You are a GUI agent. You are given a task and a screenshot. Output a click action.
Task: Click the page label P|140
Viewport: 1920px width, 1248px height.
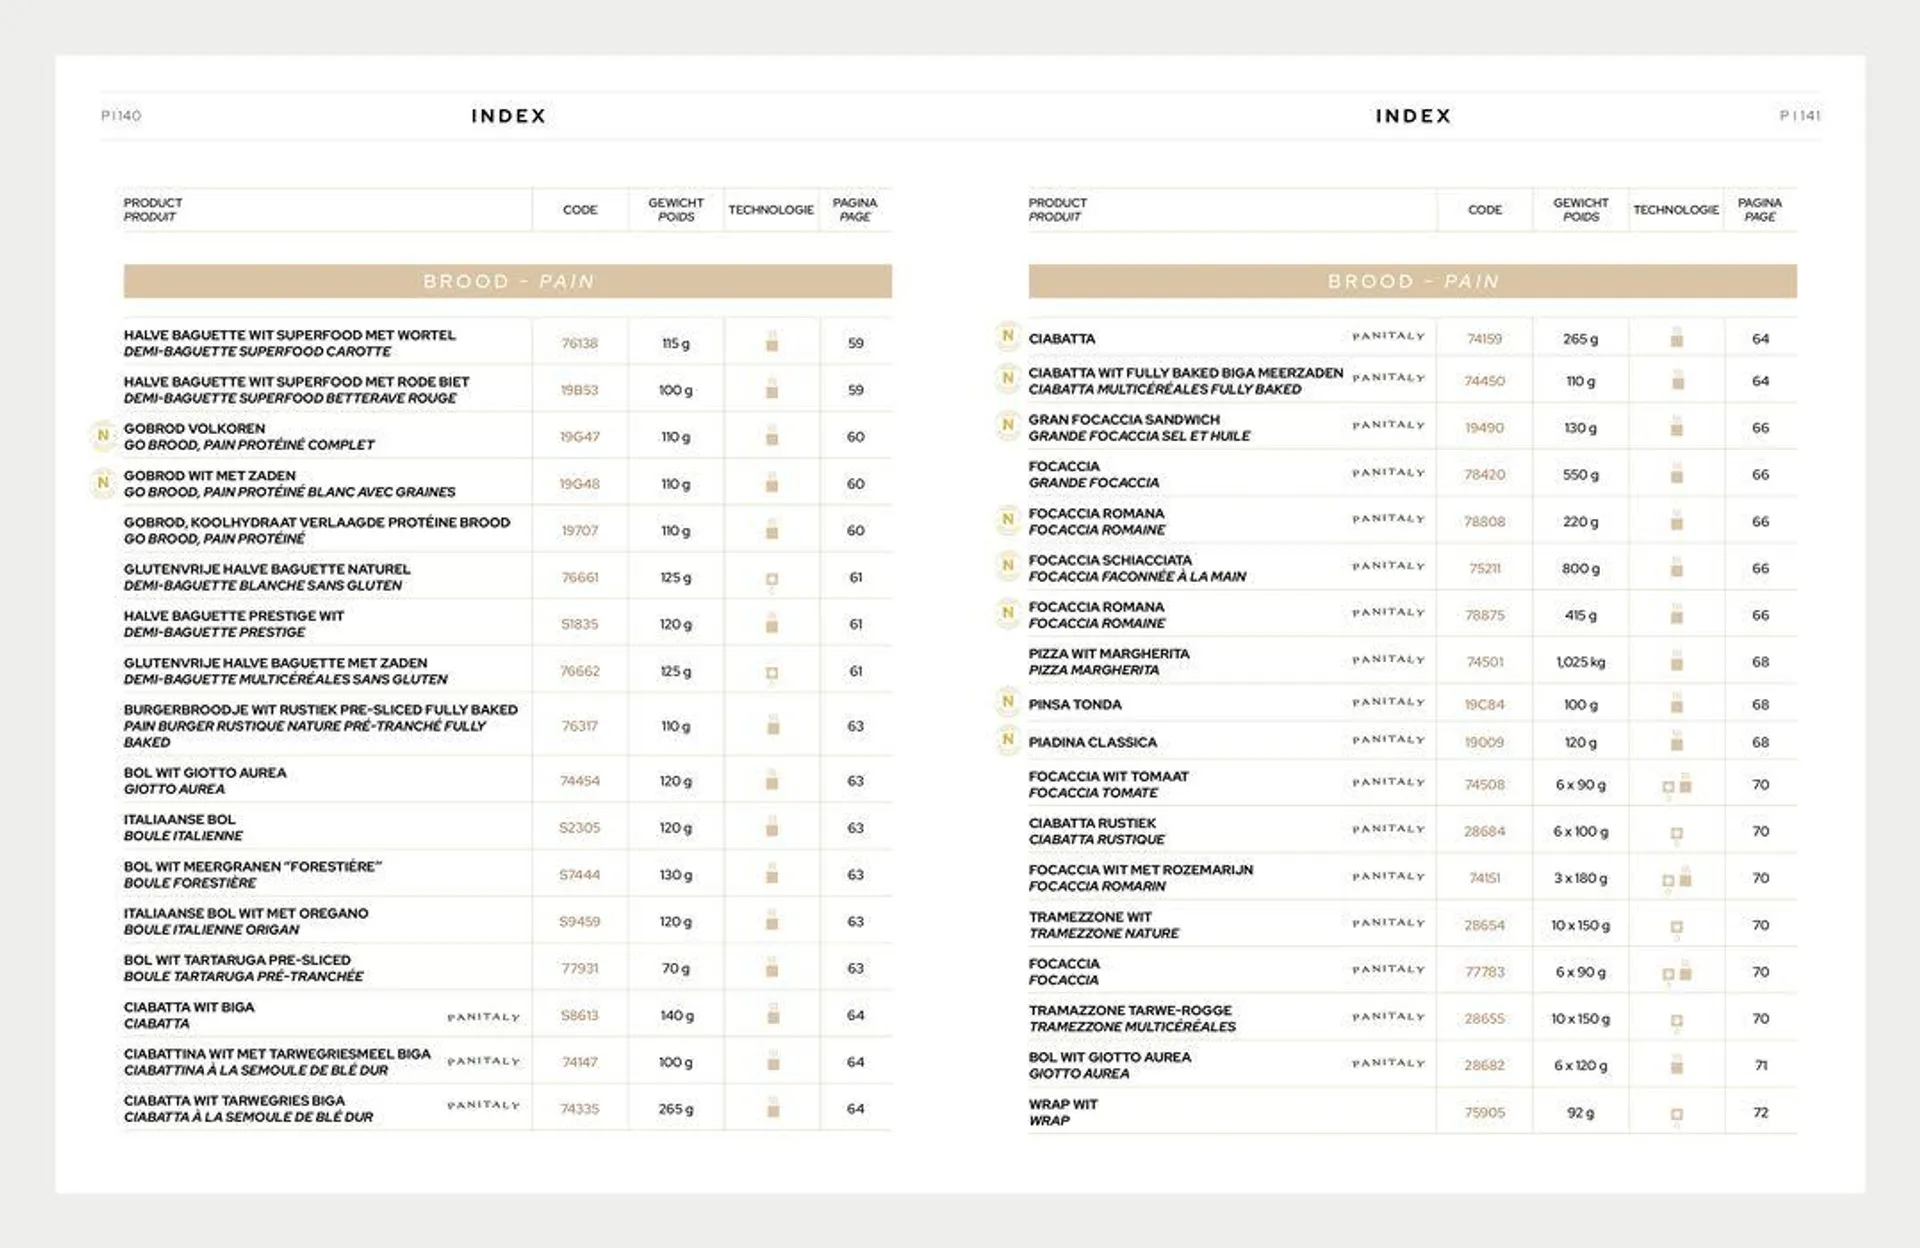121,116
